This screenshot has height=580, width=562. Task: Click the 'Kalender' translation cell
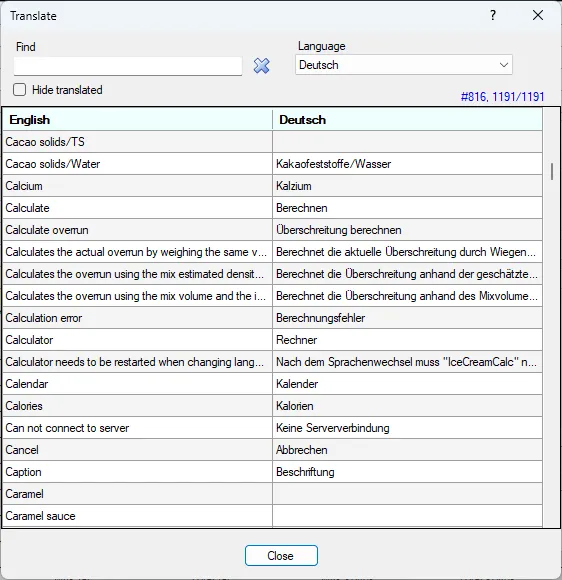pyautogui.click(x=407, y=384)
